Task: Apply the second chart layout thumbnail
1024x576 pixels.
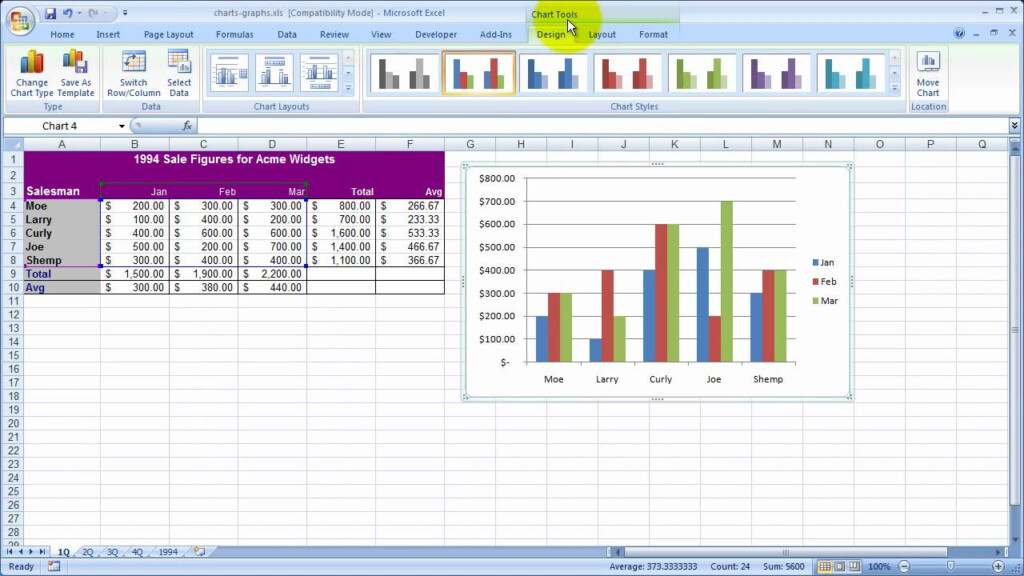Action: click(x=274, y=72)
